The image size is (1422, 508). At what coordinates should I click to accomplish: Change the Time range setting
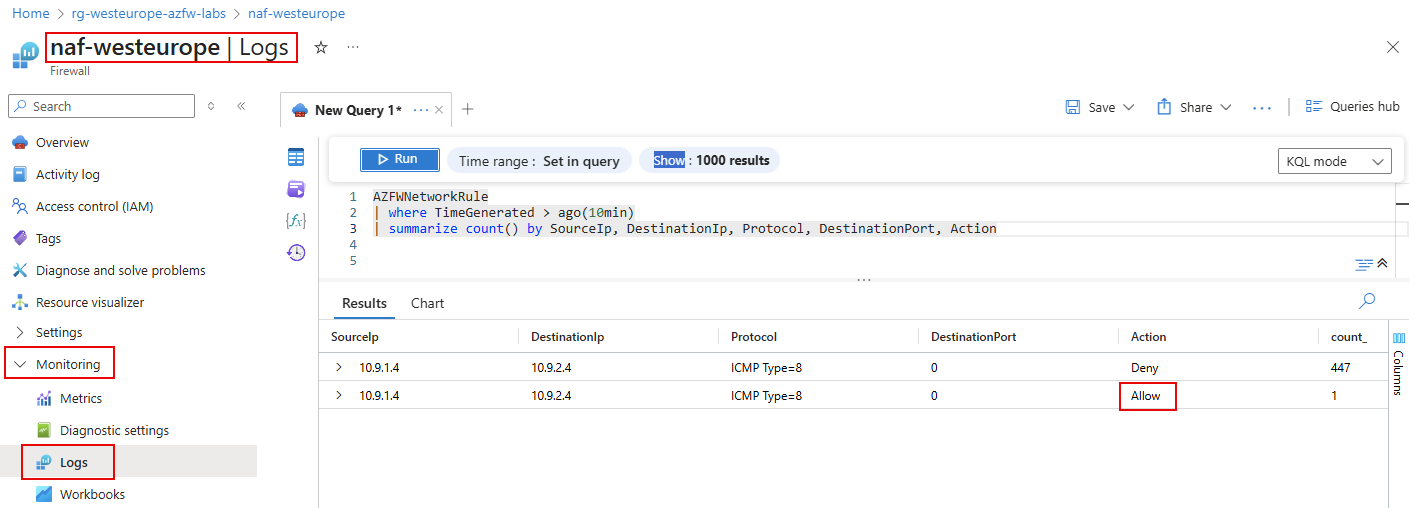click(x=539, y=161)
